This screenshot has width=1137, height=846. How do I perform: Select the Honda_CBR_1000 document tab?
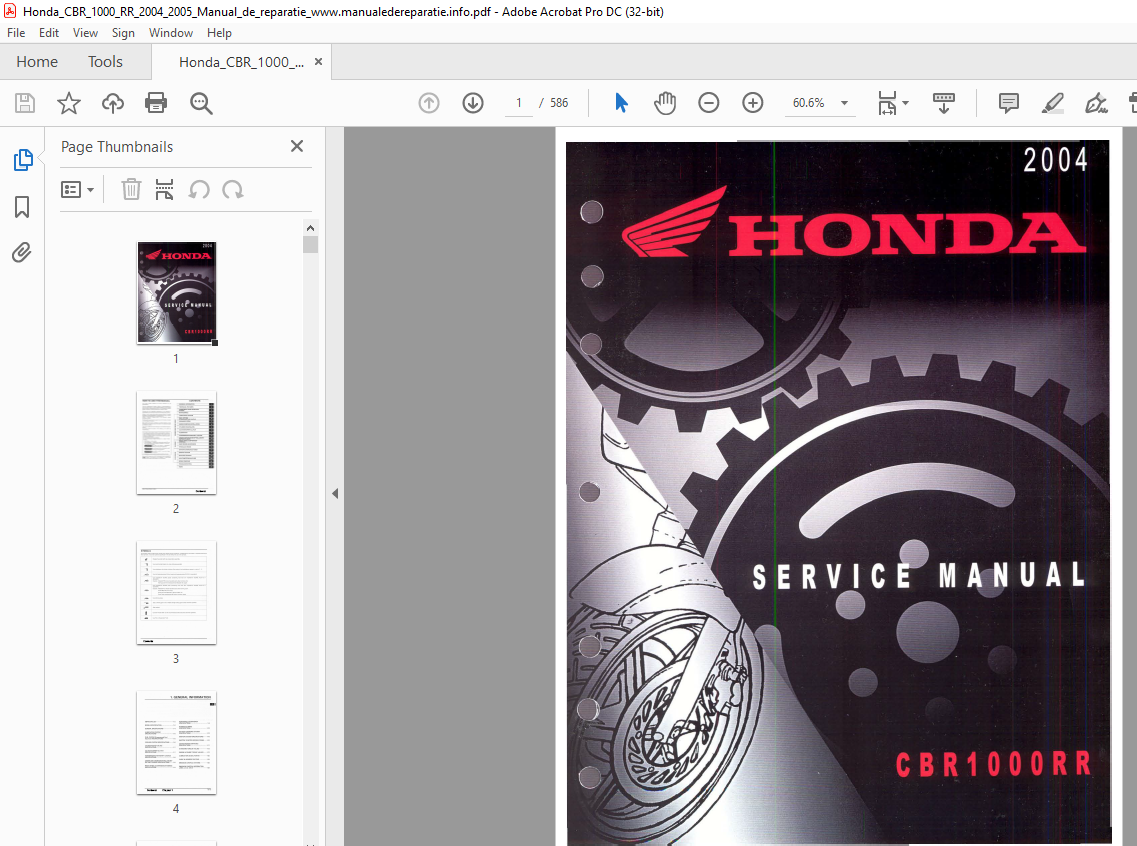tap(241, 62)
